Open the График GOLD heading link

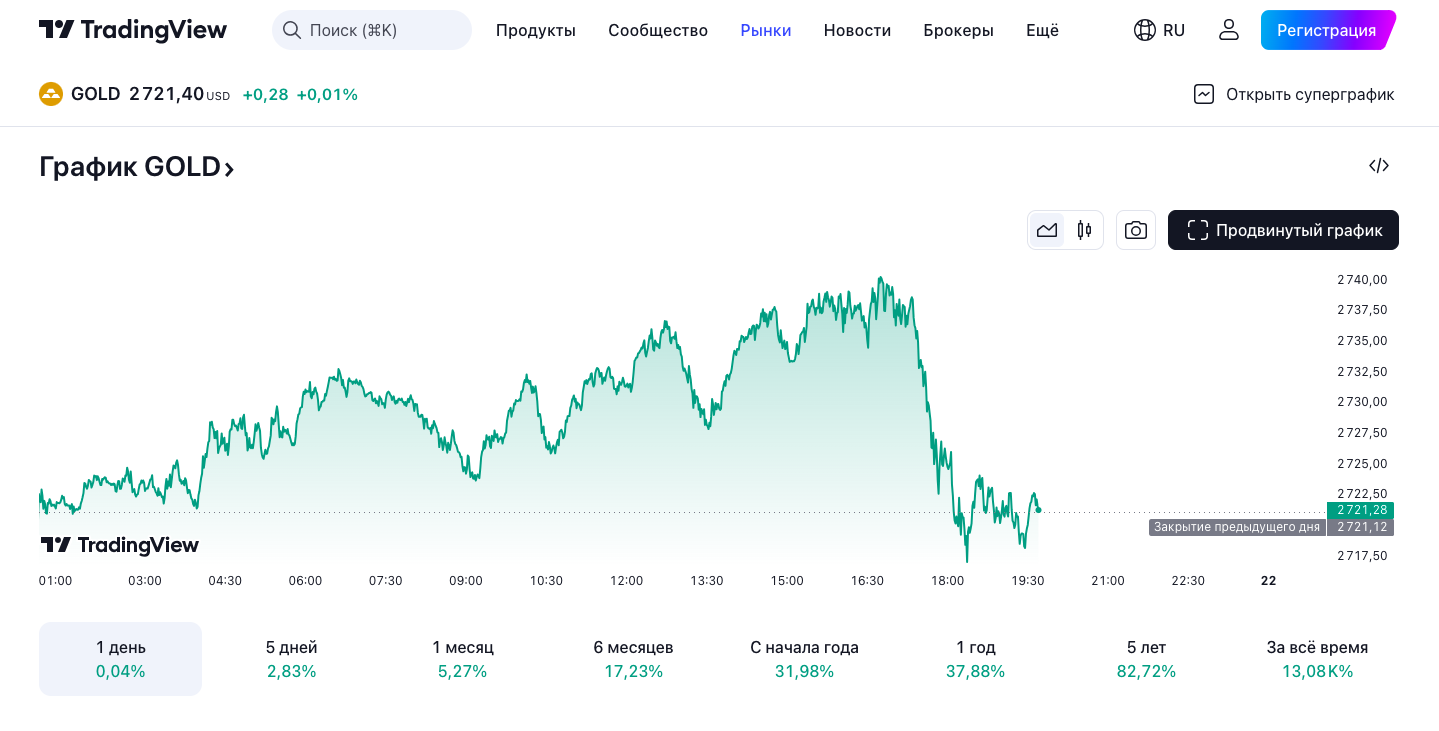[x=137, y=167]
